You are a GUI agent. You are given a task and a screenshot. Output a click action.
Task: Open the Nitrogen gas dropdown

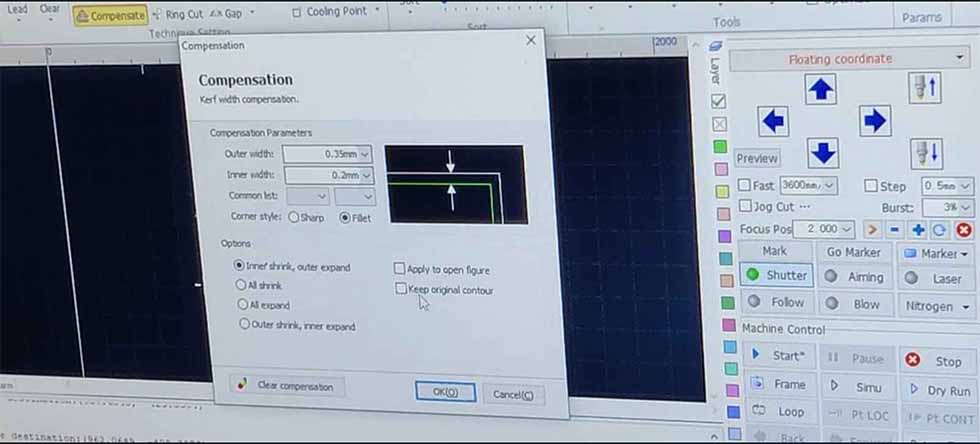pos(937,306)
